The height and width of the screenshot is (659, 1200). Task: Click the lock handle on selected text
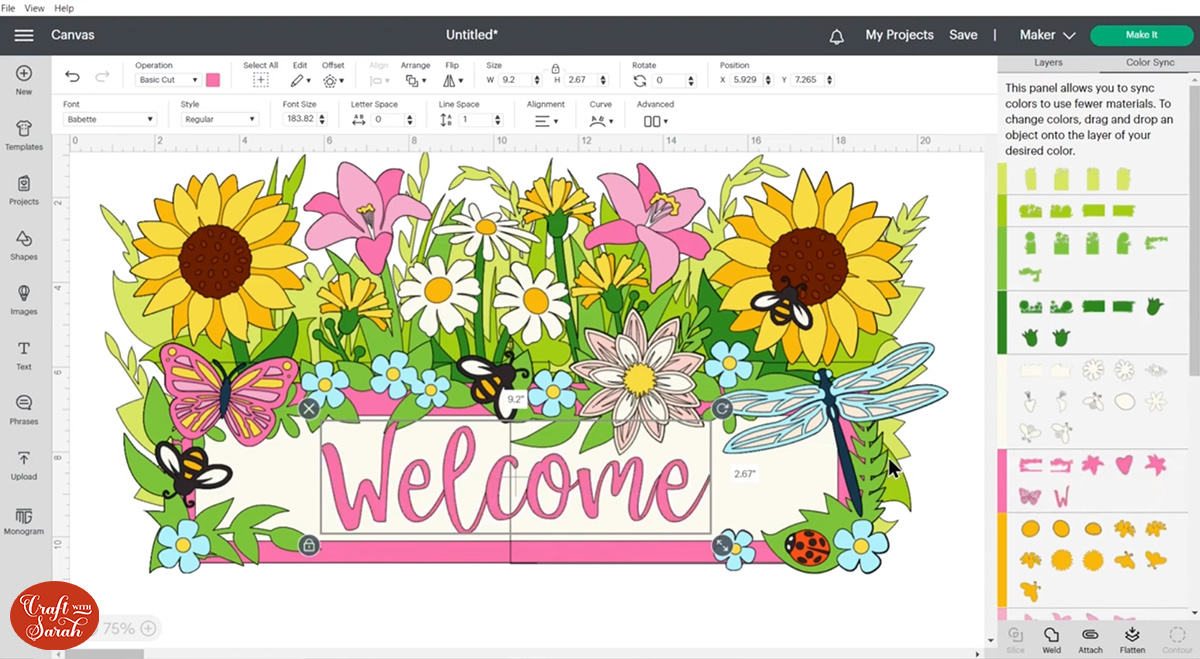coord(309,545)
